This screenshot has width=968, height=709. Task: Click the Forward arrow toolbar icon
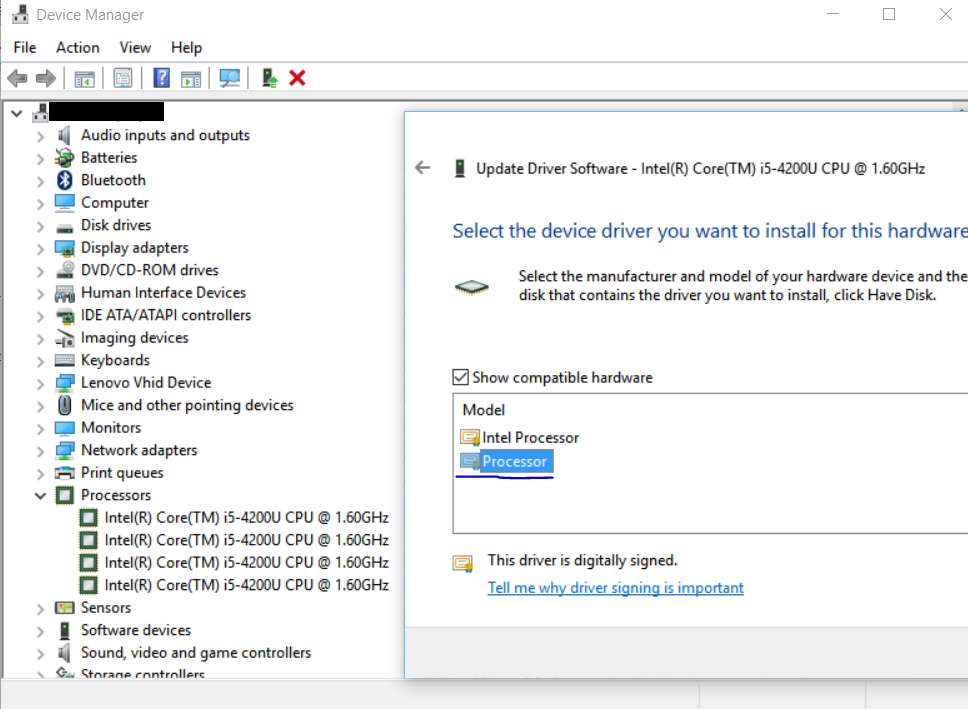(46, 78)
